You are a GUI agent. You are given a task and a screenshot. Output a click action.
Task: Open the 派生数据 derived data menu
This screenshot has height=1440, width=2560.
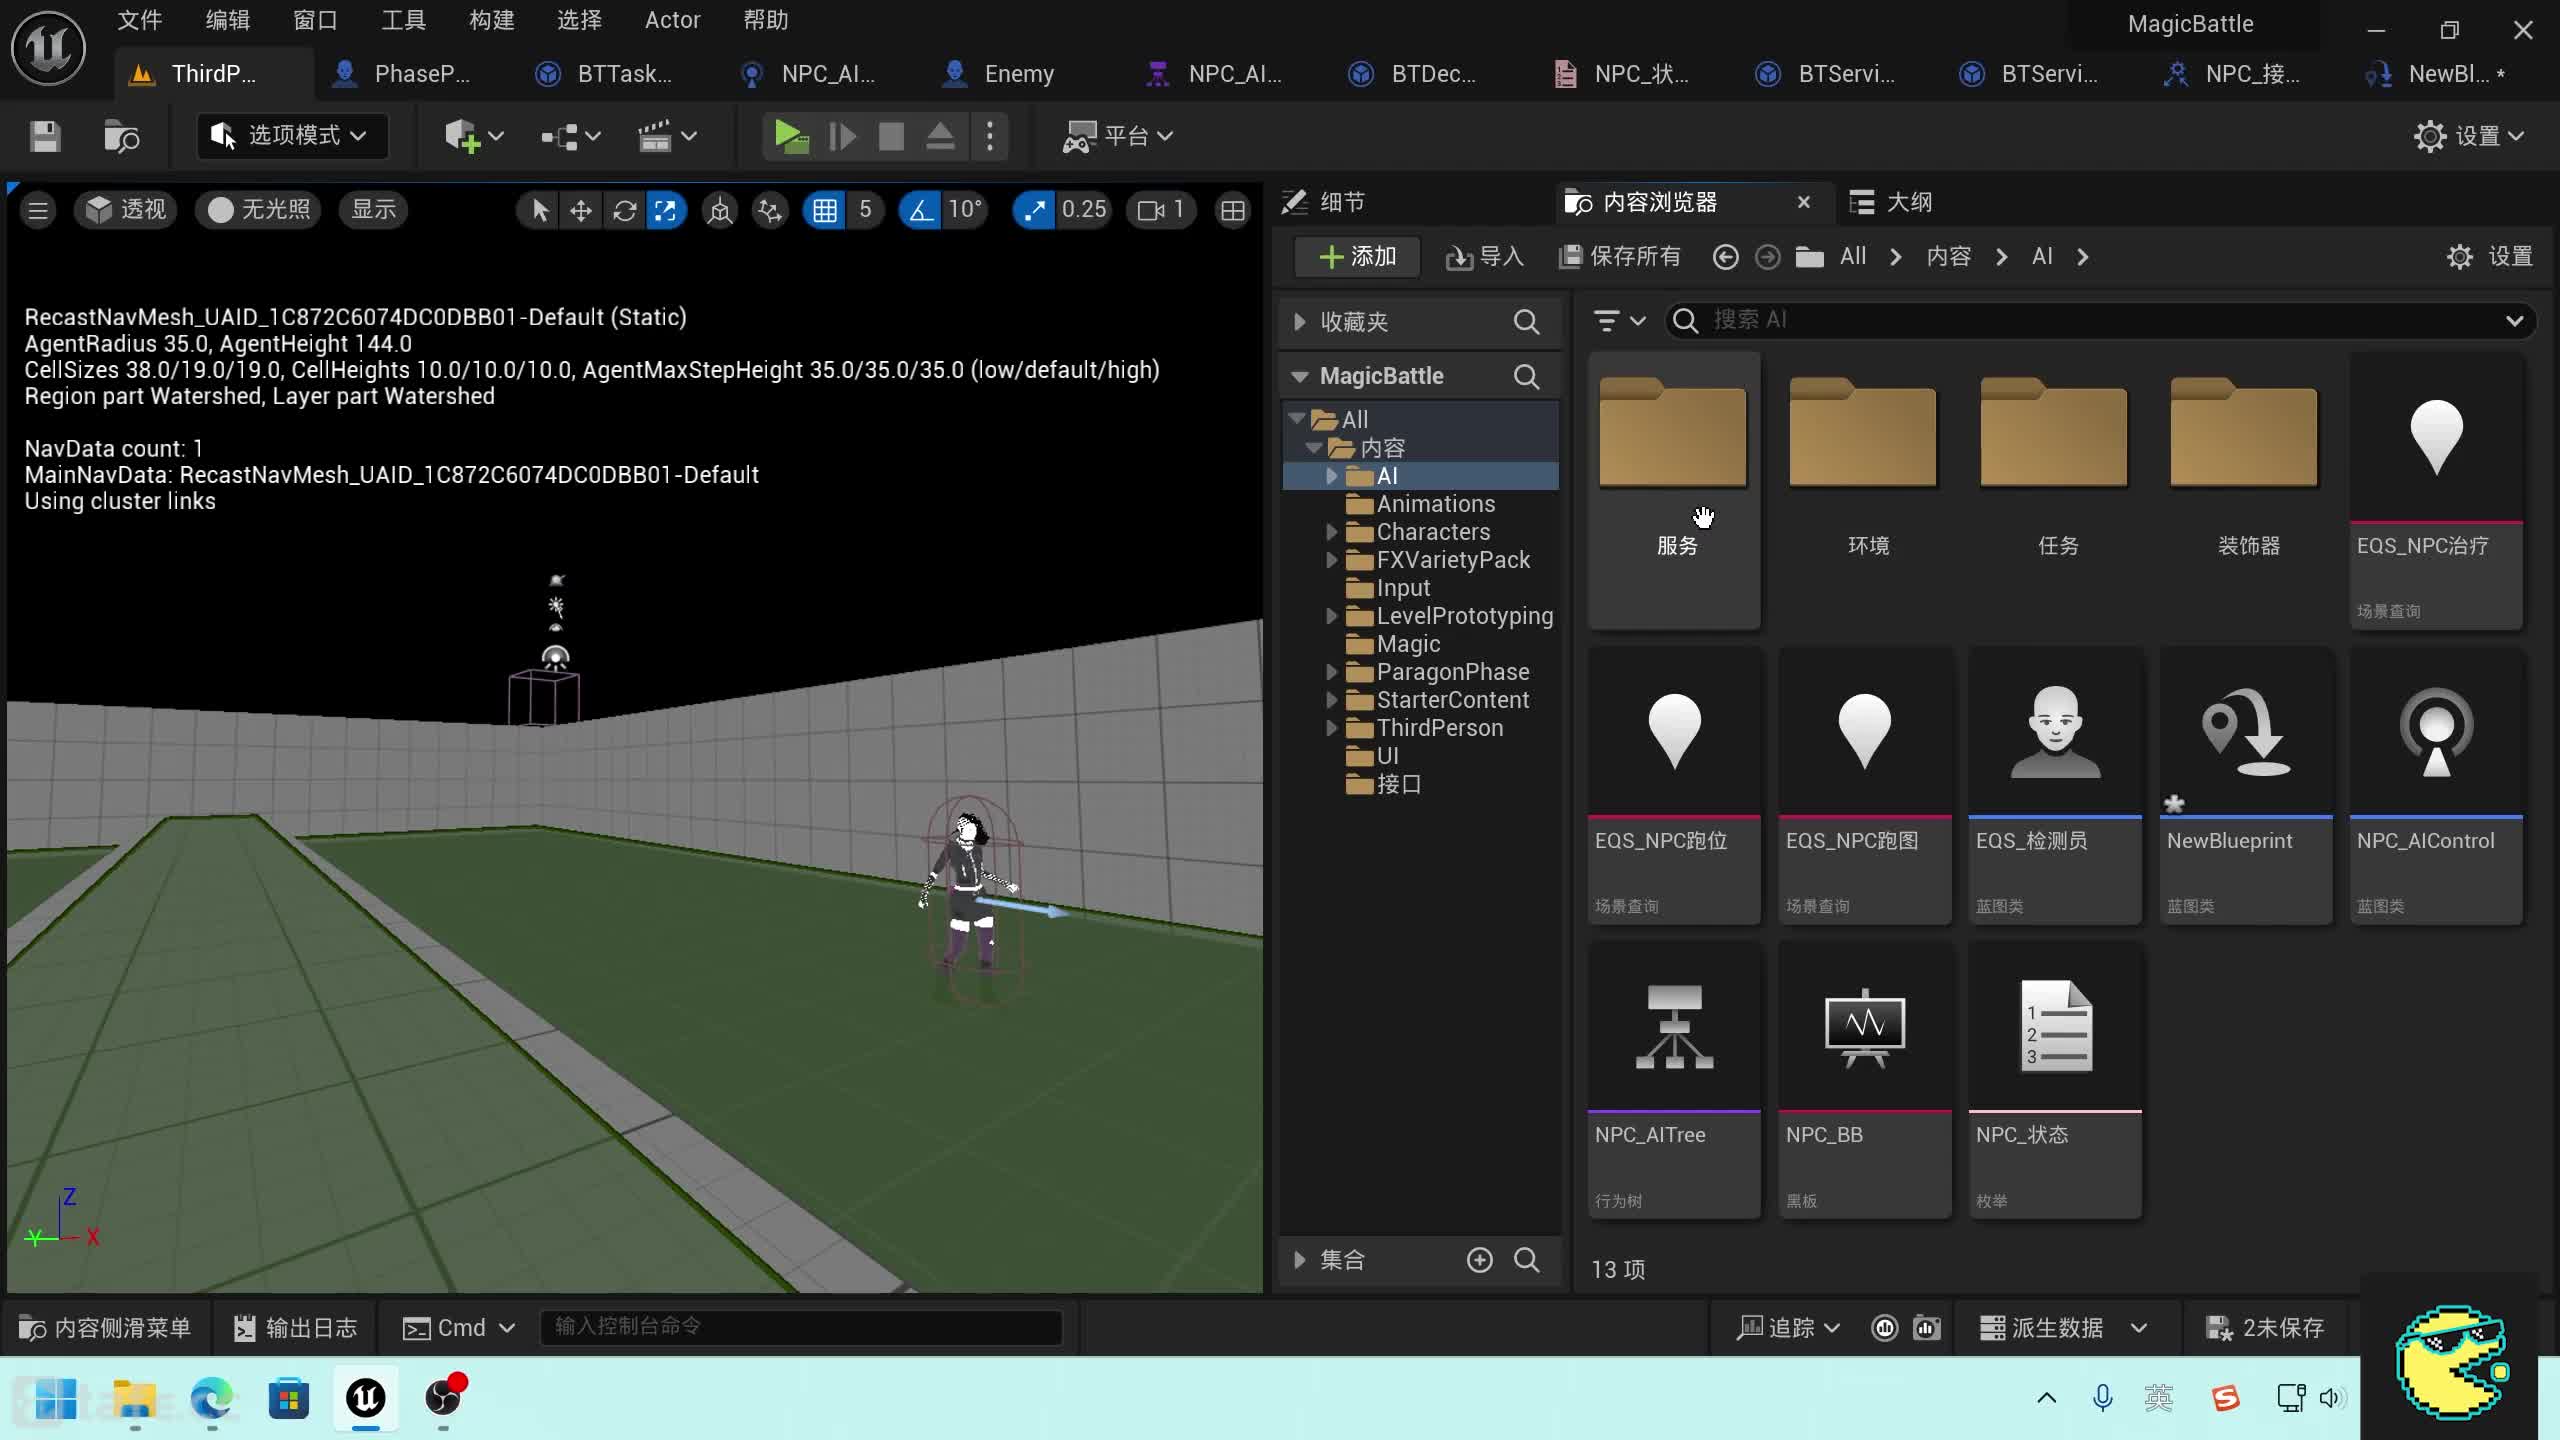(x=2064, y=1328)
